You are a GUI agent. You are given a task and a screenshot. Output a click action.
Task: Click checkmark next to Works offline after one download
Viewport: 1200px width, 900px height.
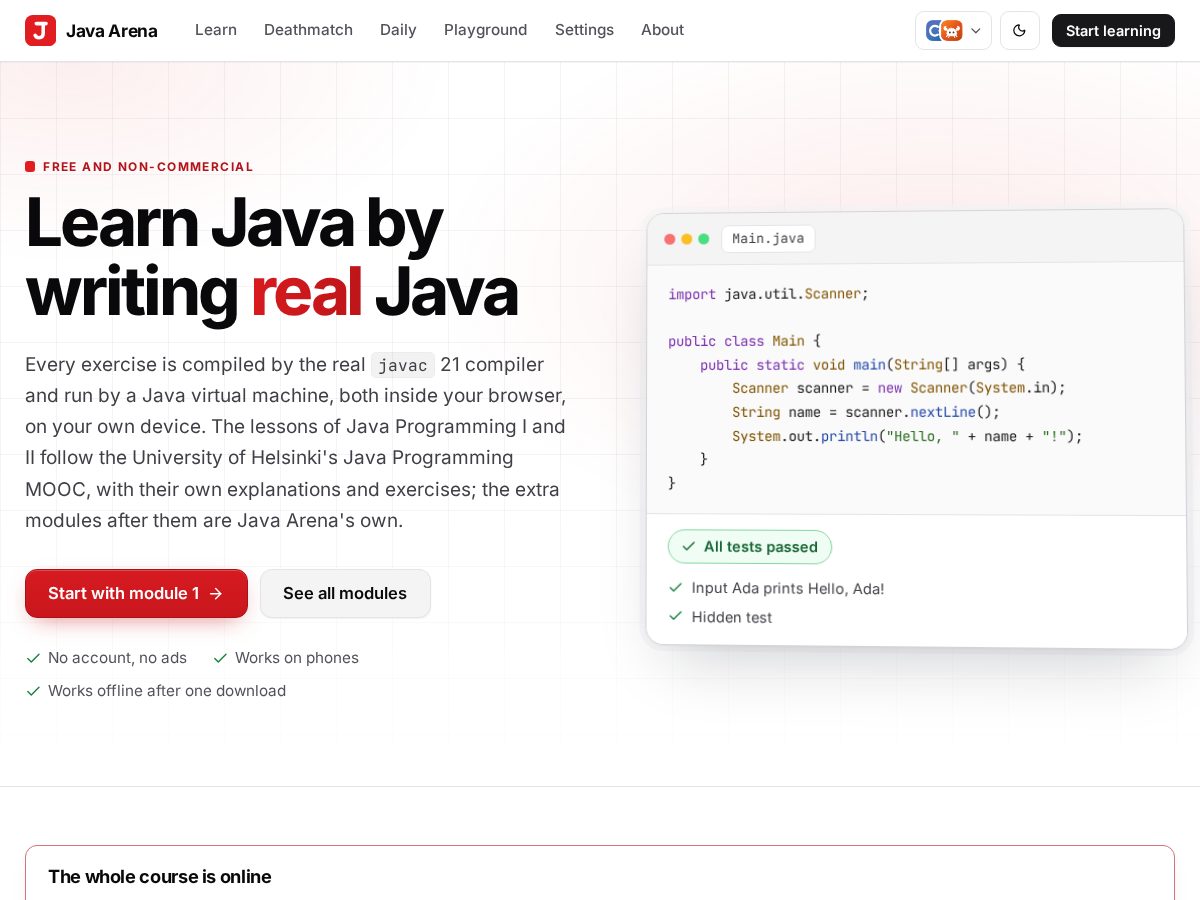click(33, 691)
